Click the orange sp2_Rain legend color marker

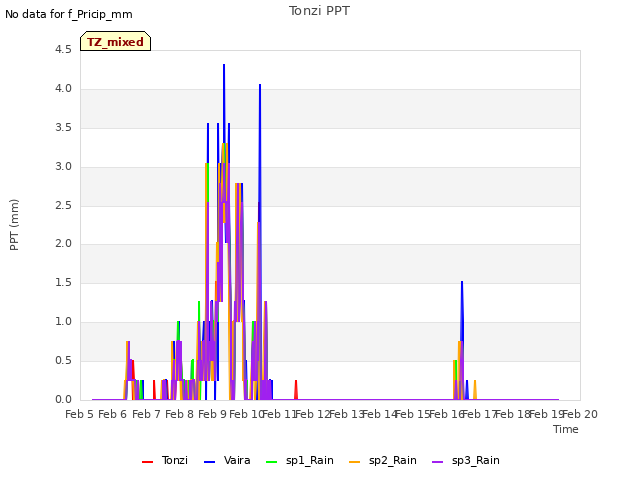click(x=355, y=462)
